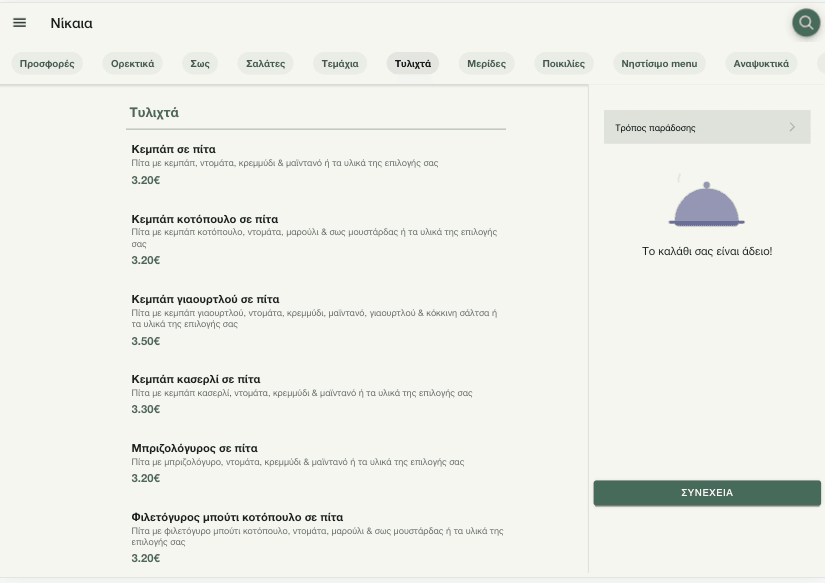Expand the Τρόπος παράδοσης chevron

(x=792, y=127)
